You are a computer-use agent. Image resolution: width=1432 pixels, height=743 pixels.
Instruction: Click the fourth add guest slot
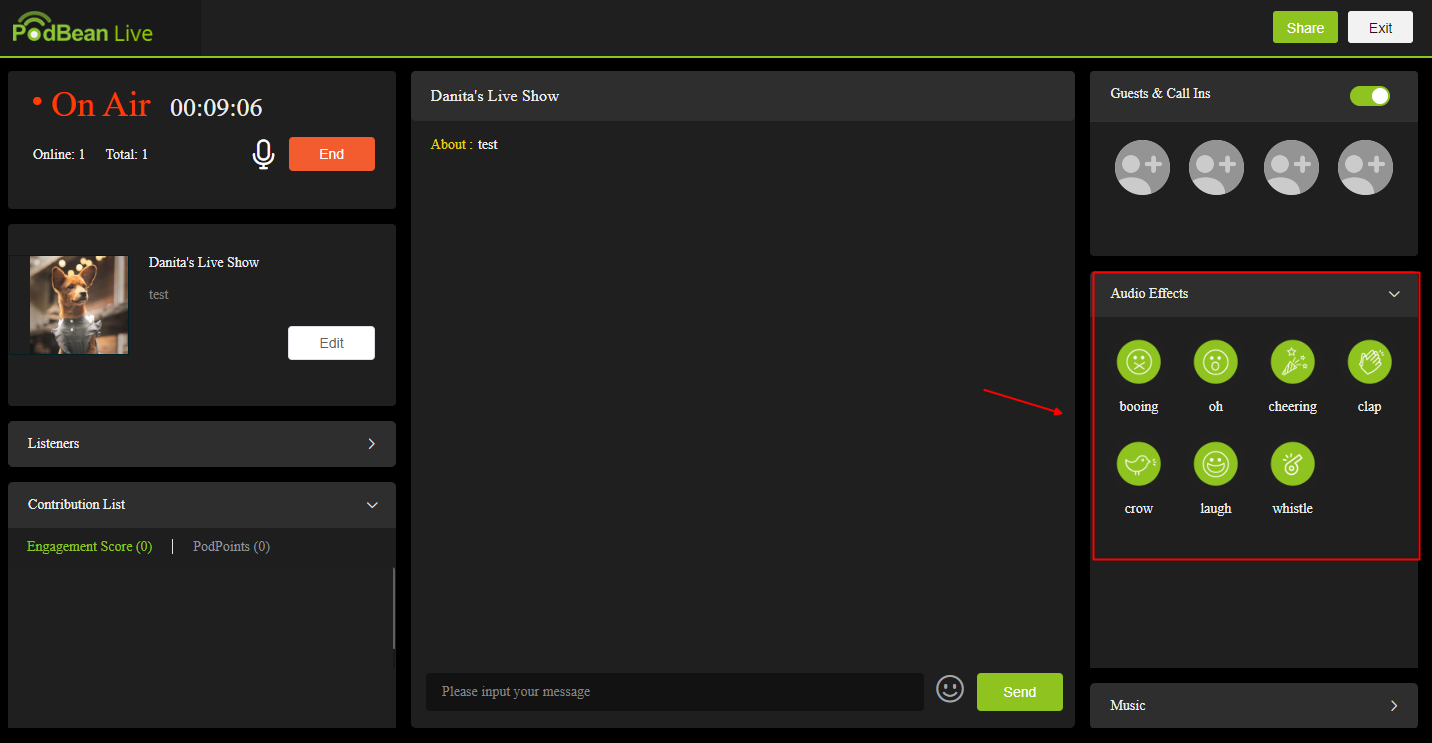[1365, 167]
